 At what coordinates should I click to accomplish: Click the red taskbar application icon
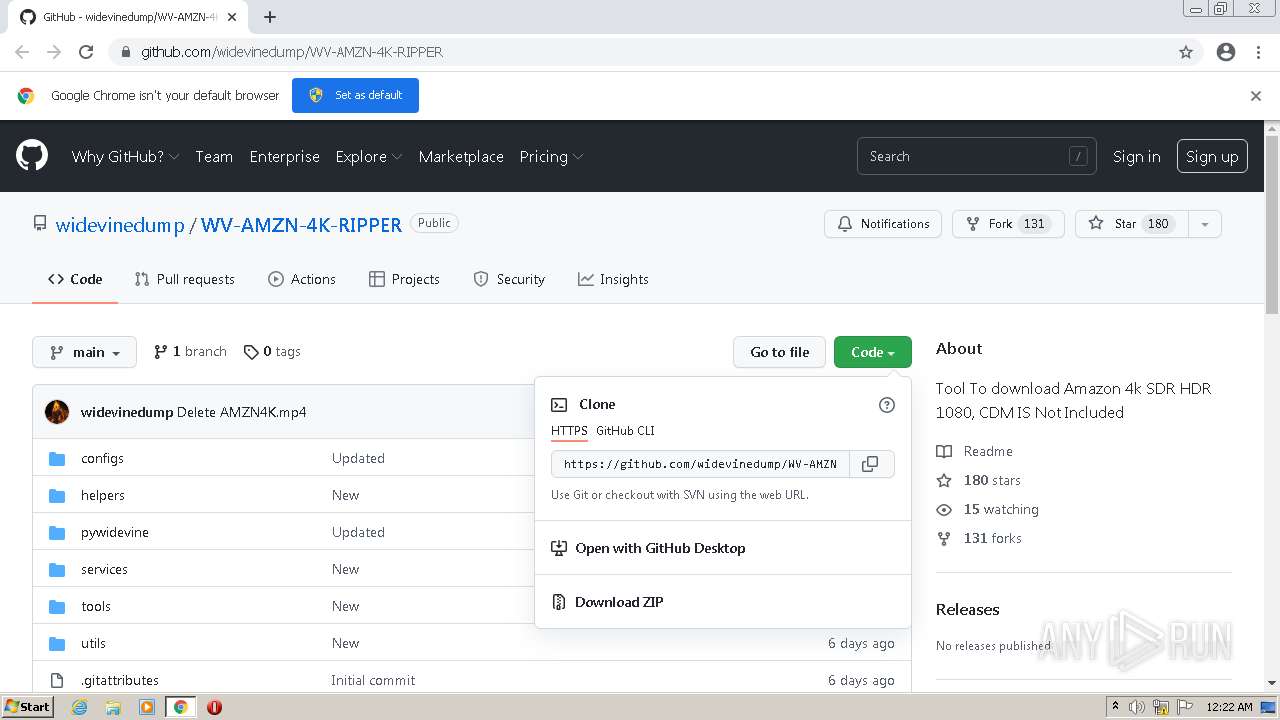pyautogui.click(x=214, y=707)
